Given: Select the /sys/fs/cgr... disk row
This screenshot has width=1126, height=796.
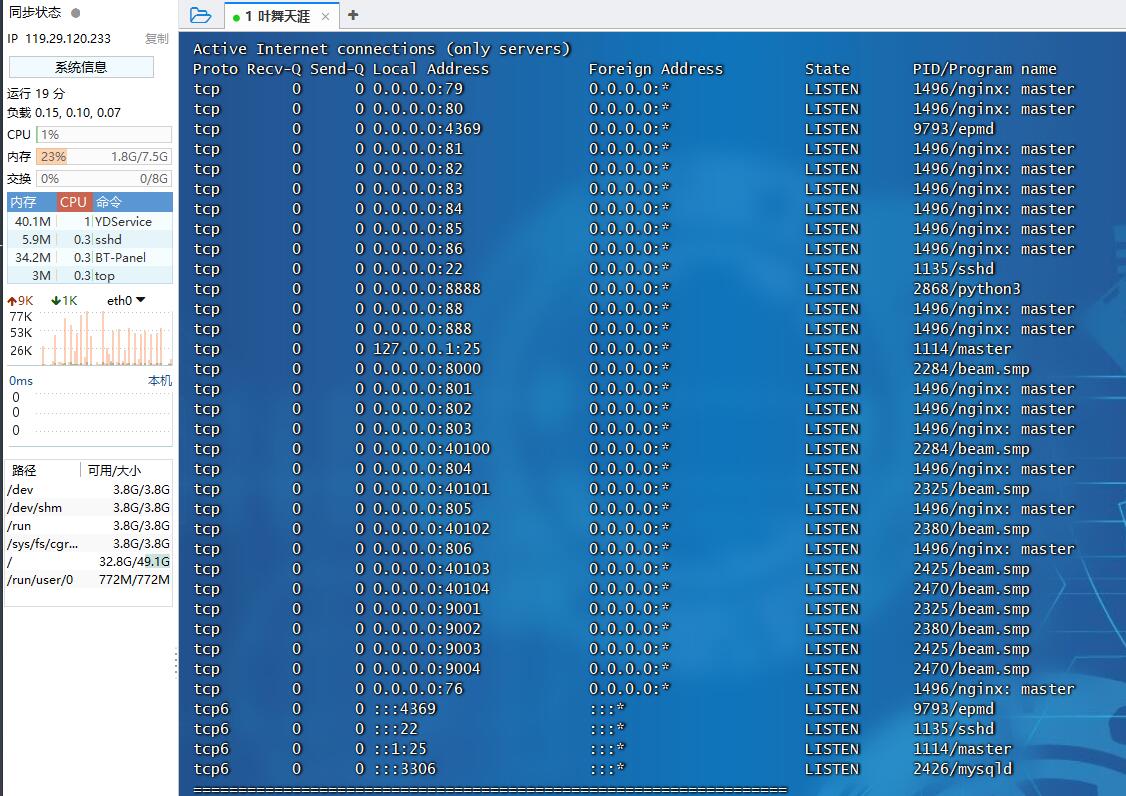Looking at the screenshot, I should tap(89, 544).
